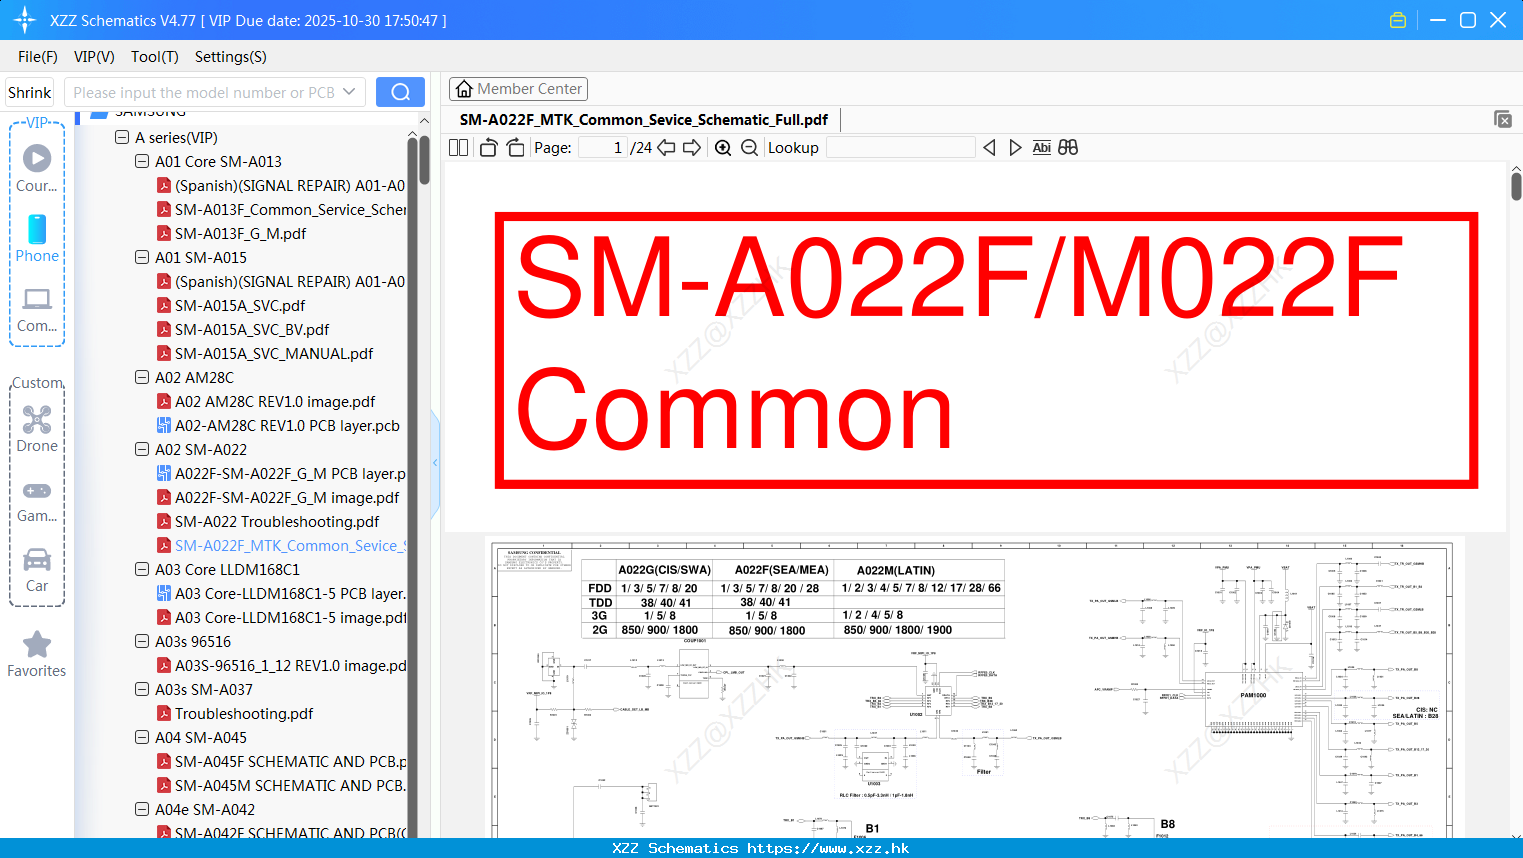Open the www.xzz.hk link in status bar
Viewport: 1523px width, 858px height.
tap(828, 848)
